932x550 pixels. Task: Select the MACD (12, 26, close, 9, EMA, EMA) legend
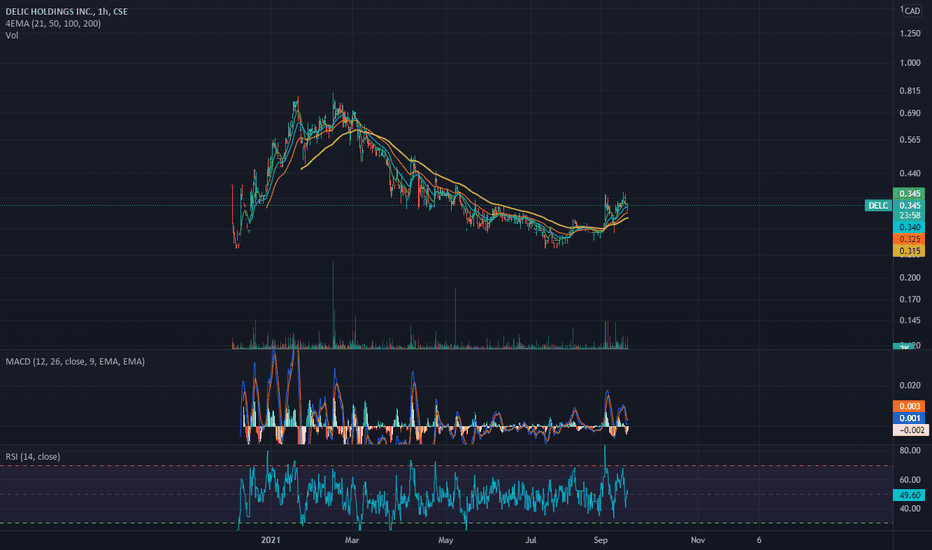point(75,362)
